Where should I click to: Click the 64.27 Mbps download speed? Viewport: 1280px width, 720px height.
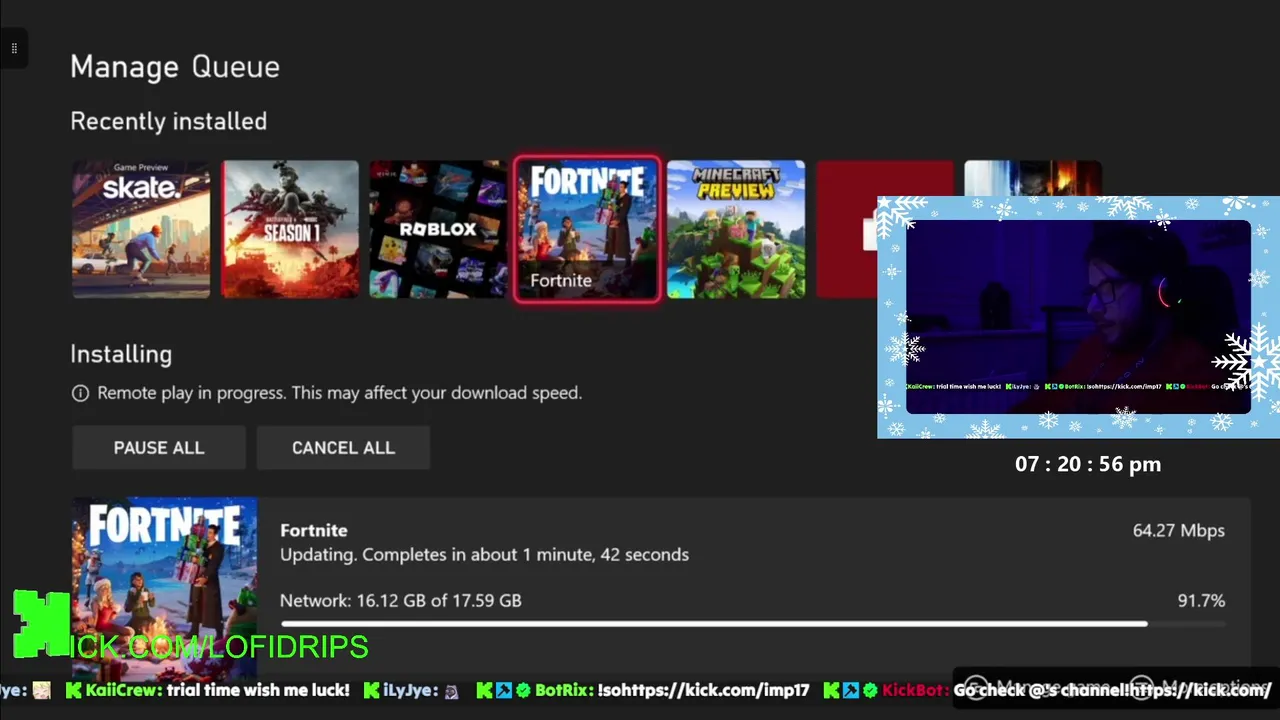tap(1178, 530)
